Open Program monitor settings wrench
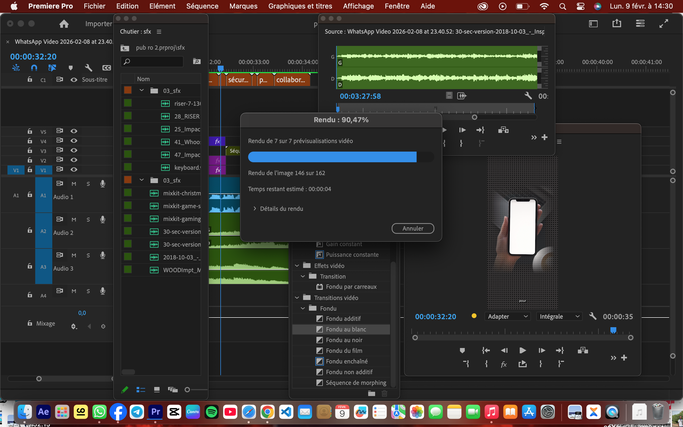The image size is (683, 427). click(592, 316)
